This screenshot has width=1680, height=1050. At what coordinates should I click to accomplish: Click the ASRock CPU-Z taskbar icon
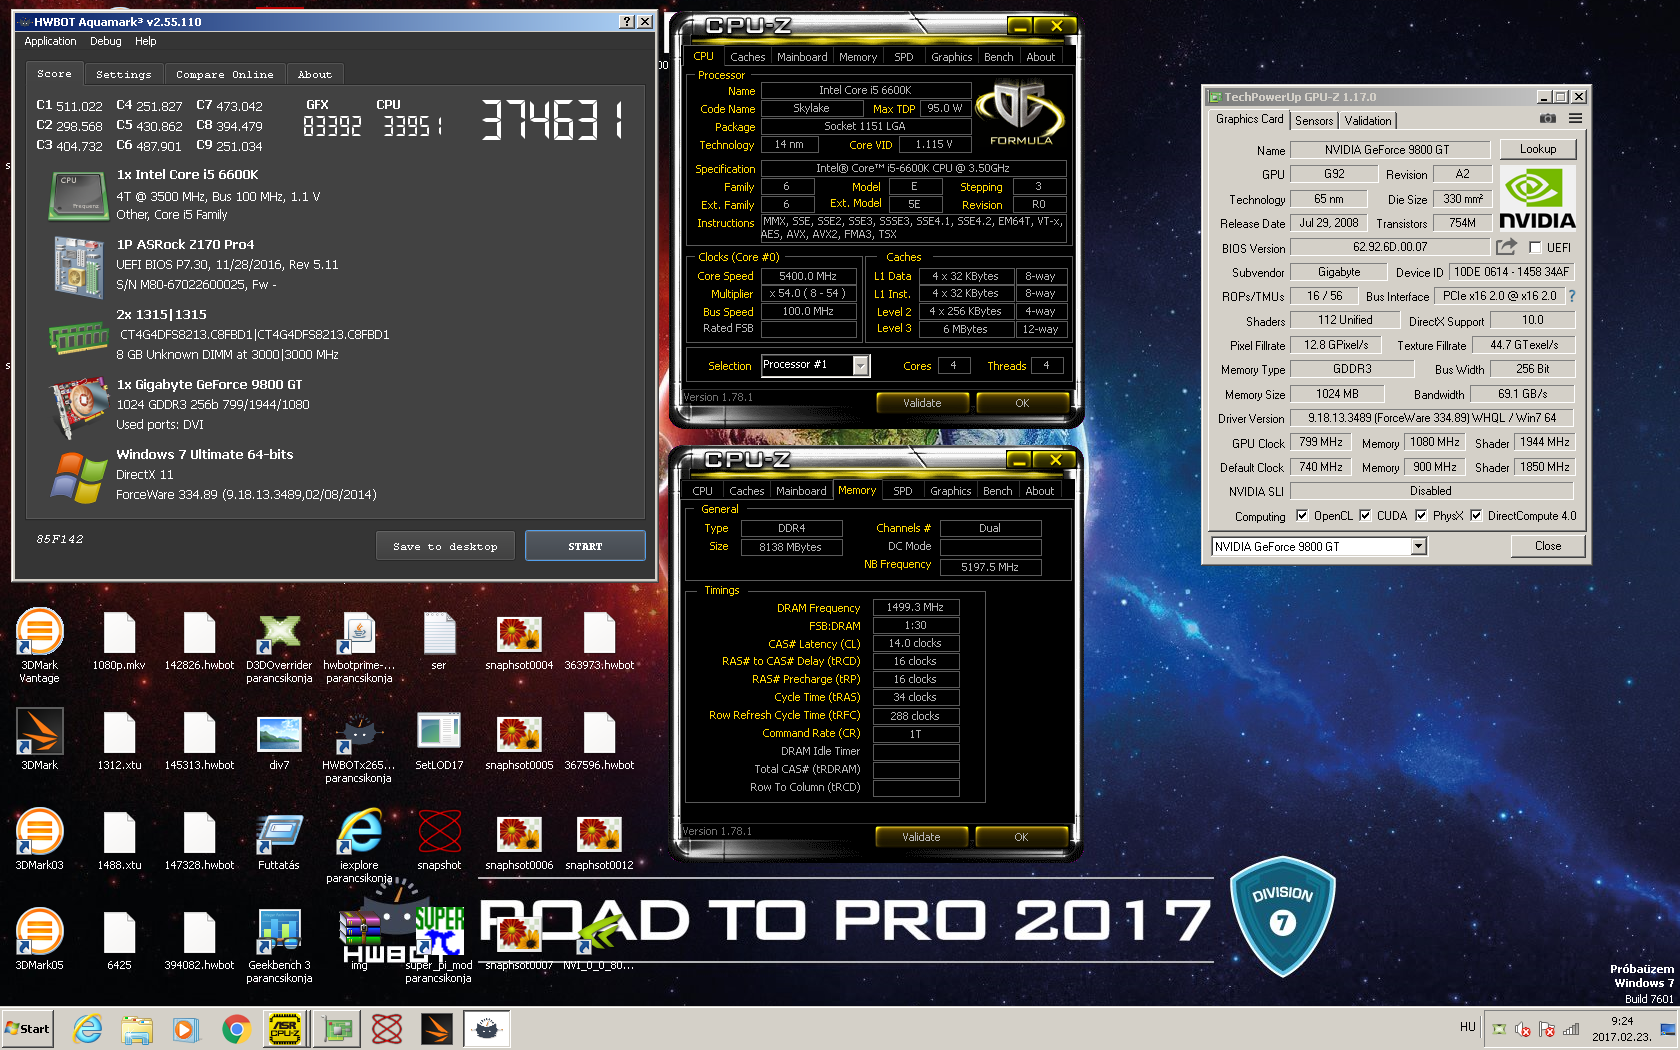click(x=285, y=1028)
